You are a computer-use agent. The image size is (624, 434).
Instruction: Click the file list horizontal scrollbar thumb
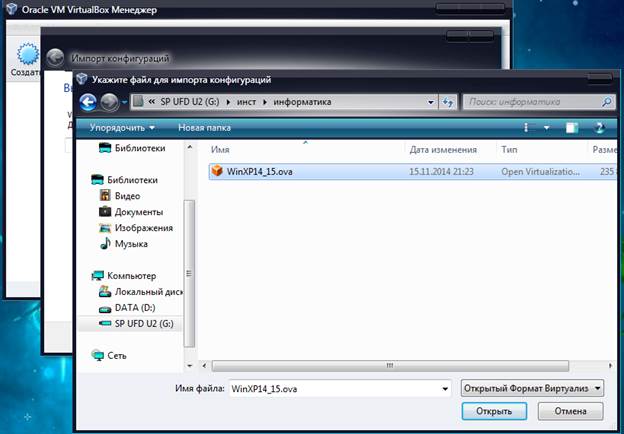(390, 366)
